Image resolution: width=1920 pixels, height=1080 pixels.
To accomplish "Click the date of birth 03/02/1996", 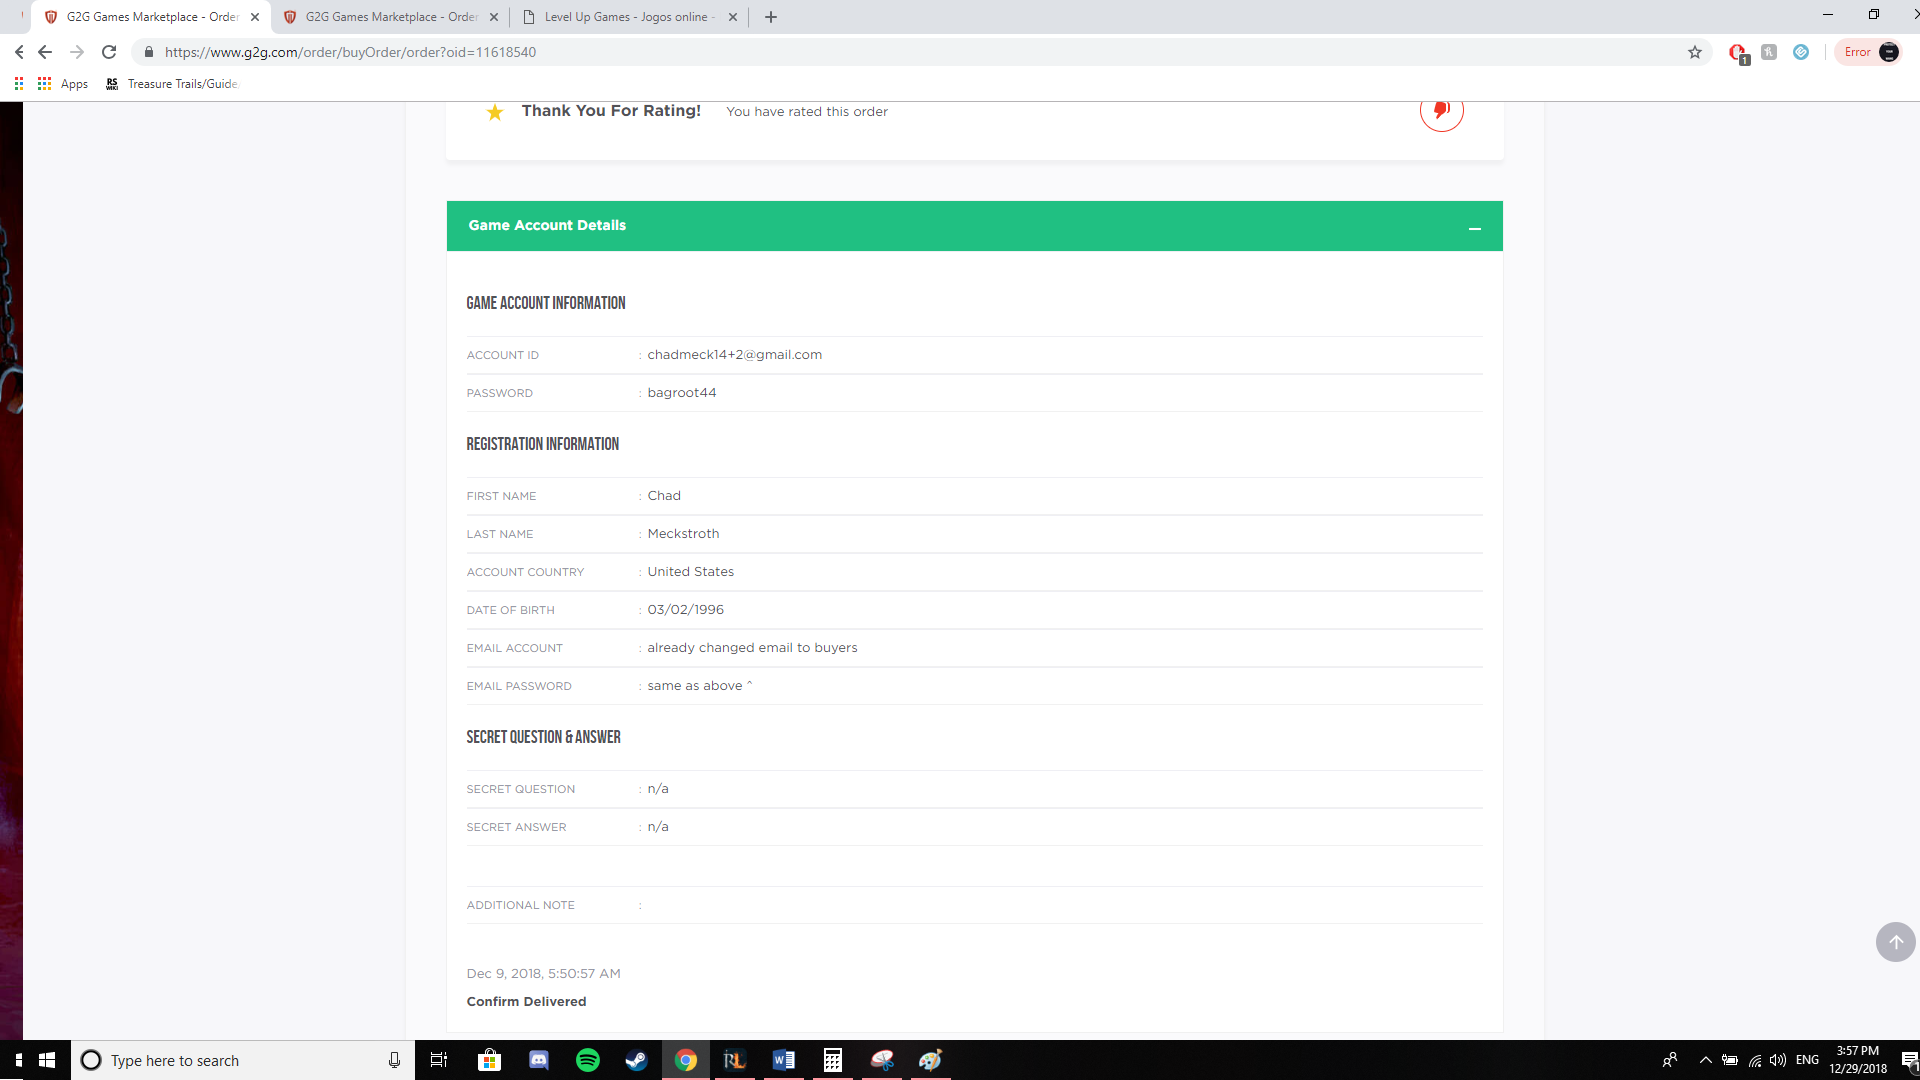I will click(686, 610).
